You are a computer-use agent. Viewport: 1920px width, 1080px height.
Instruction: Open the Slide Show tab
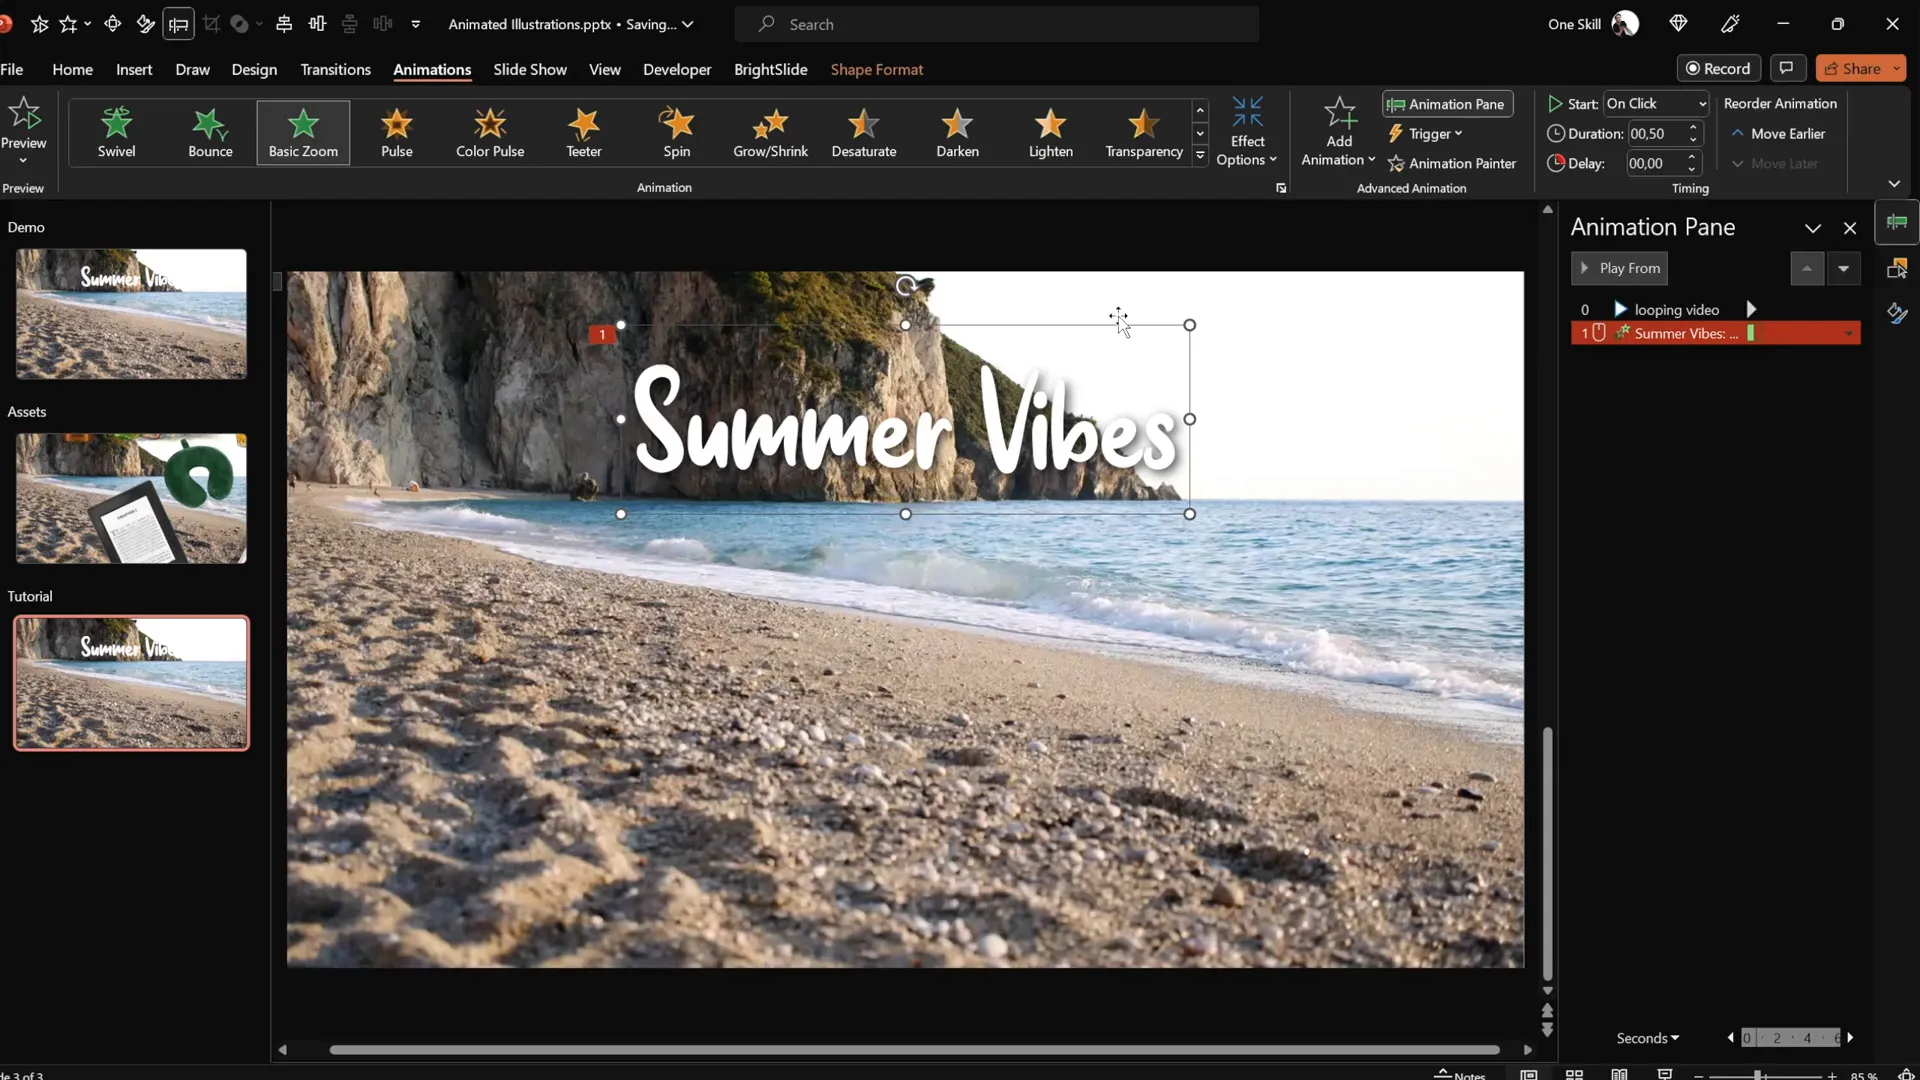point(530,69)
